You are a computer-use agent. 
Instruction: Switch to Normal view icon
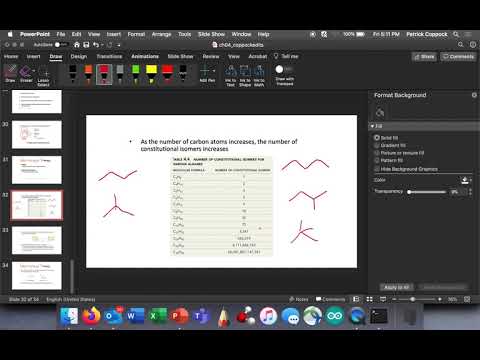pyautogui.click(x=356, y=299)
